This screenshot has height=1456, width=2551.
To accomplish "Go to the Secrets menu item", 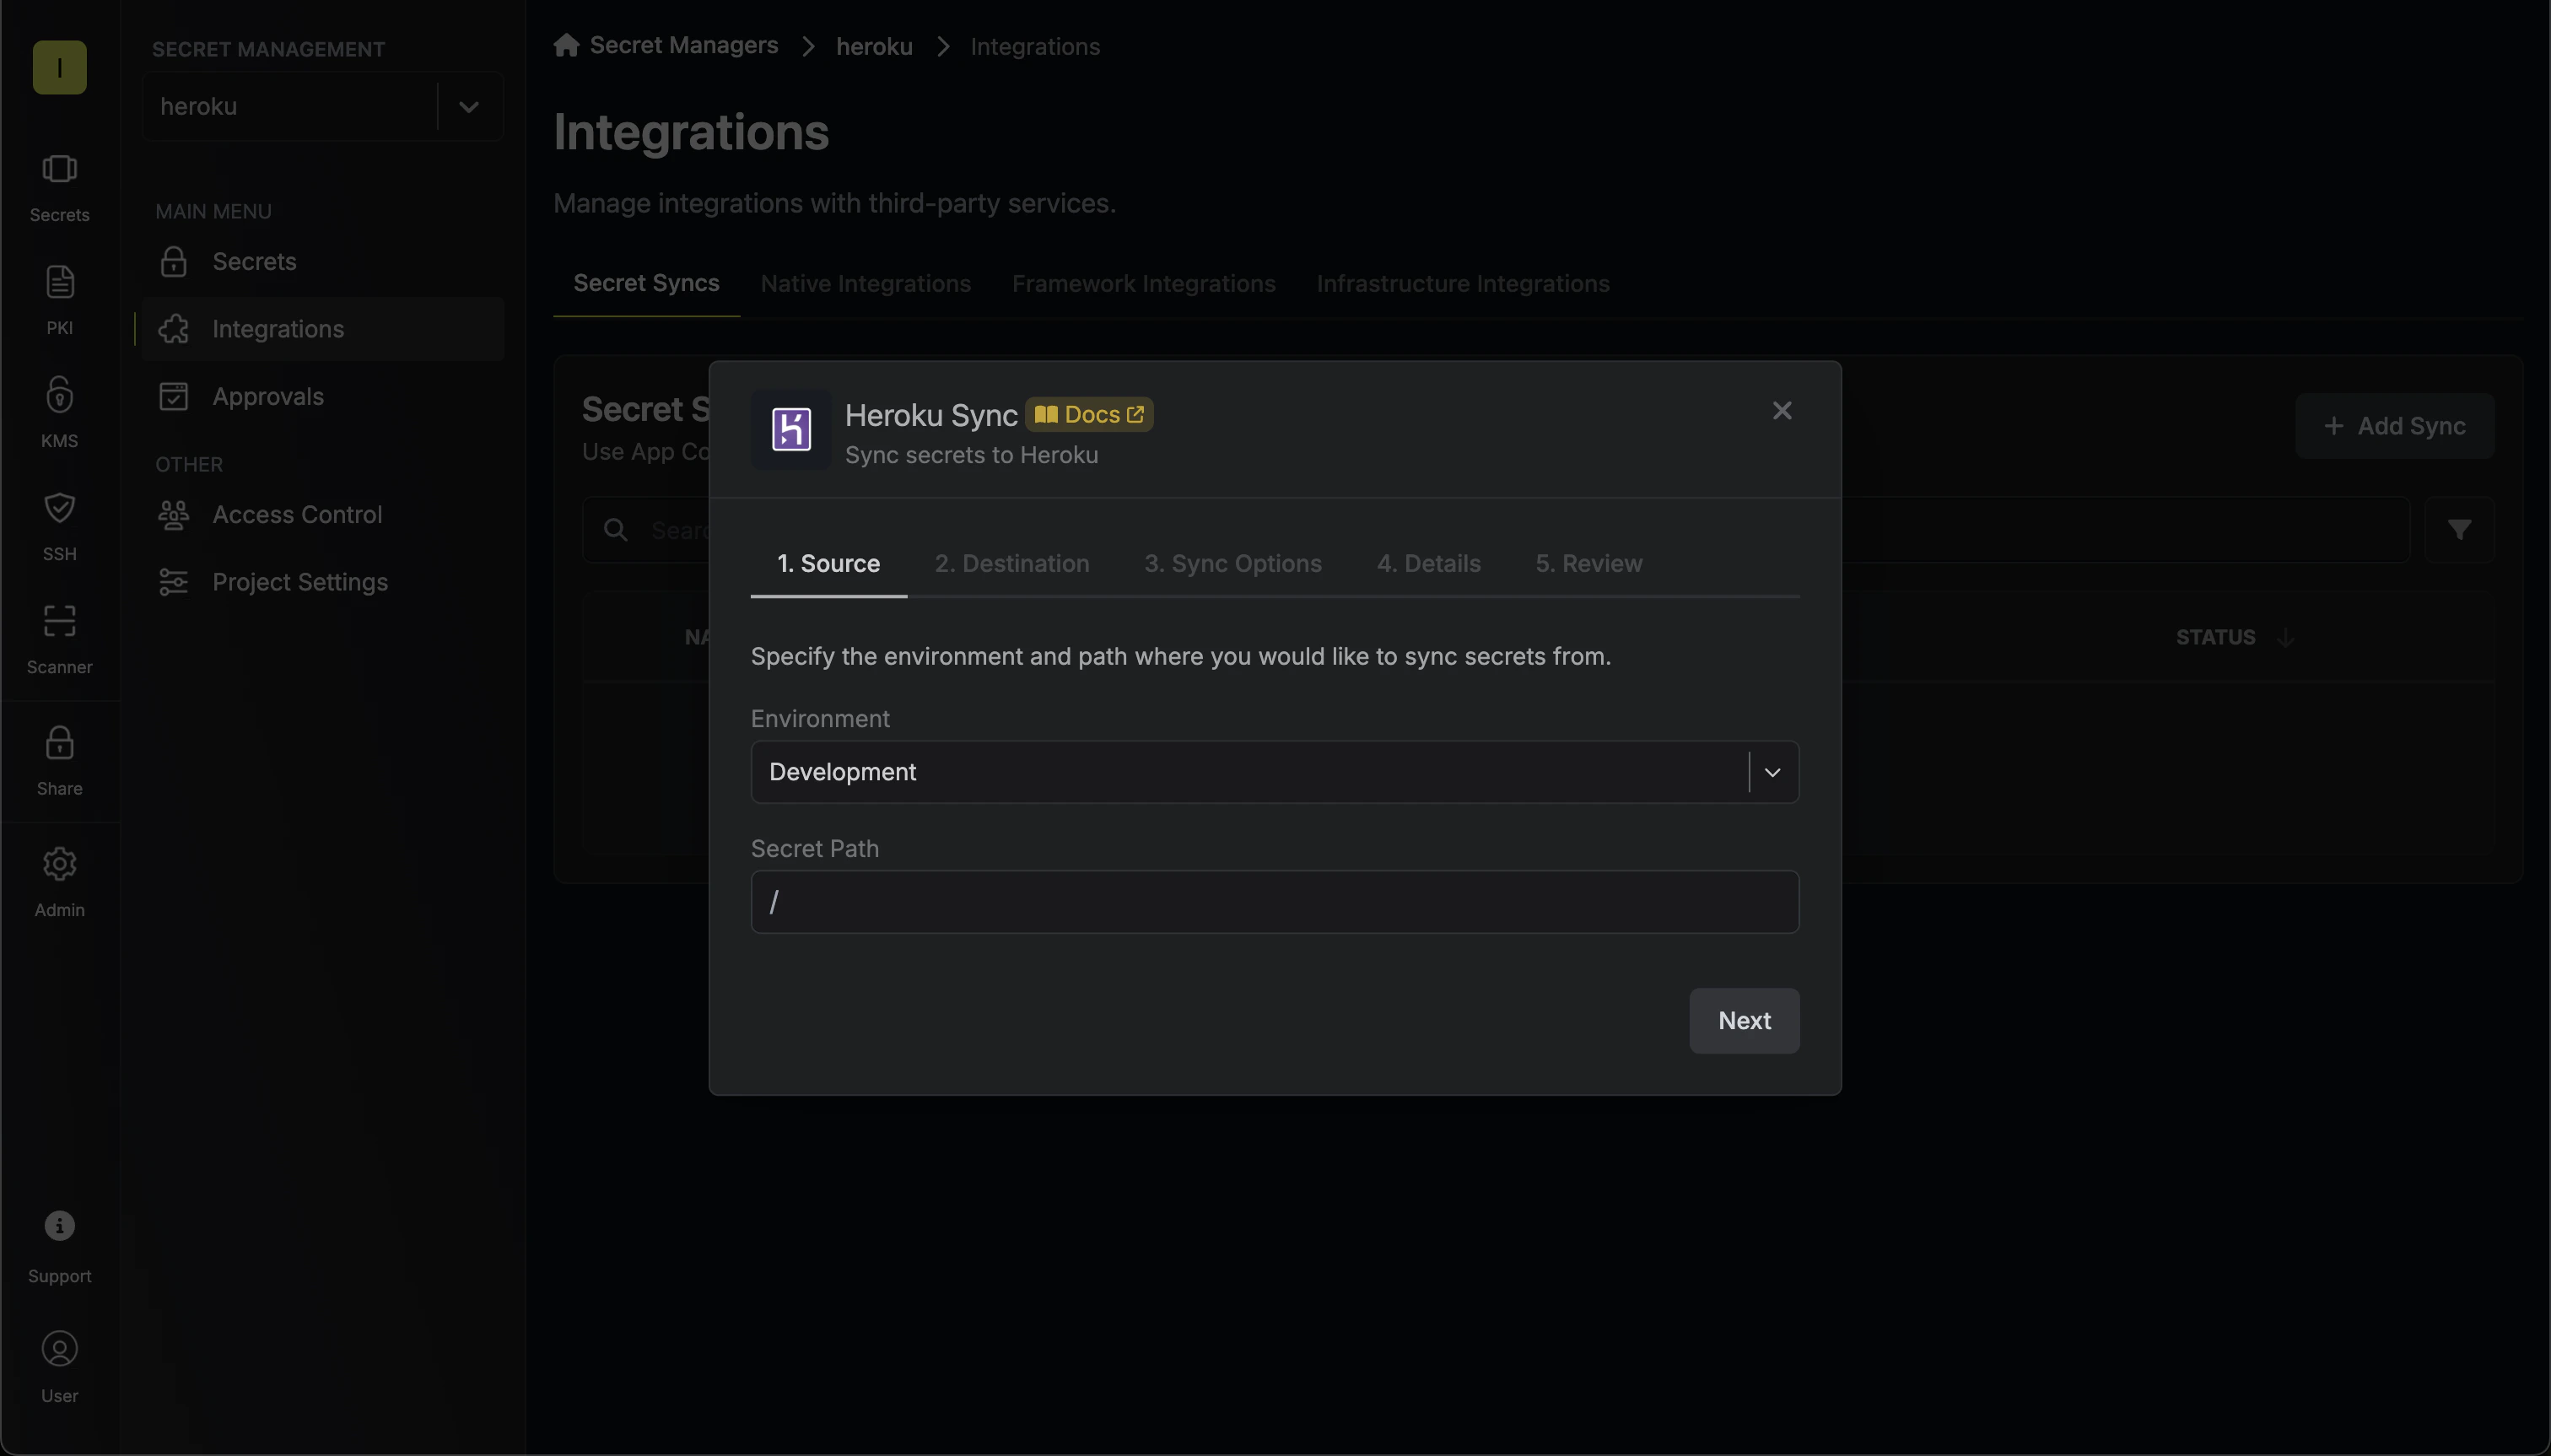I will 322,261.
